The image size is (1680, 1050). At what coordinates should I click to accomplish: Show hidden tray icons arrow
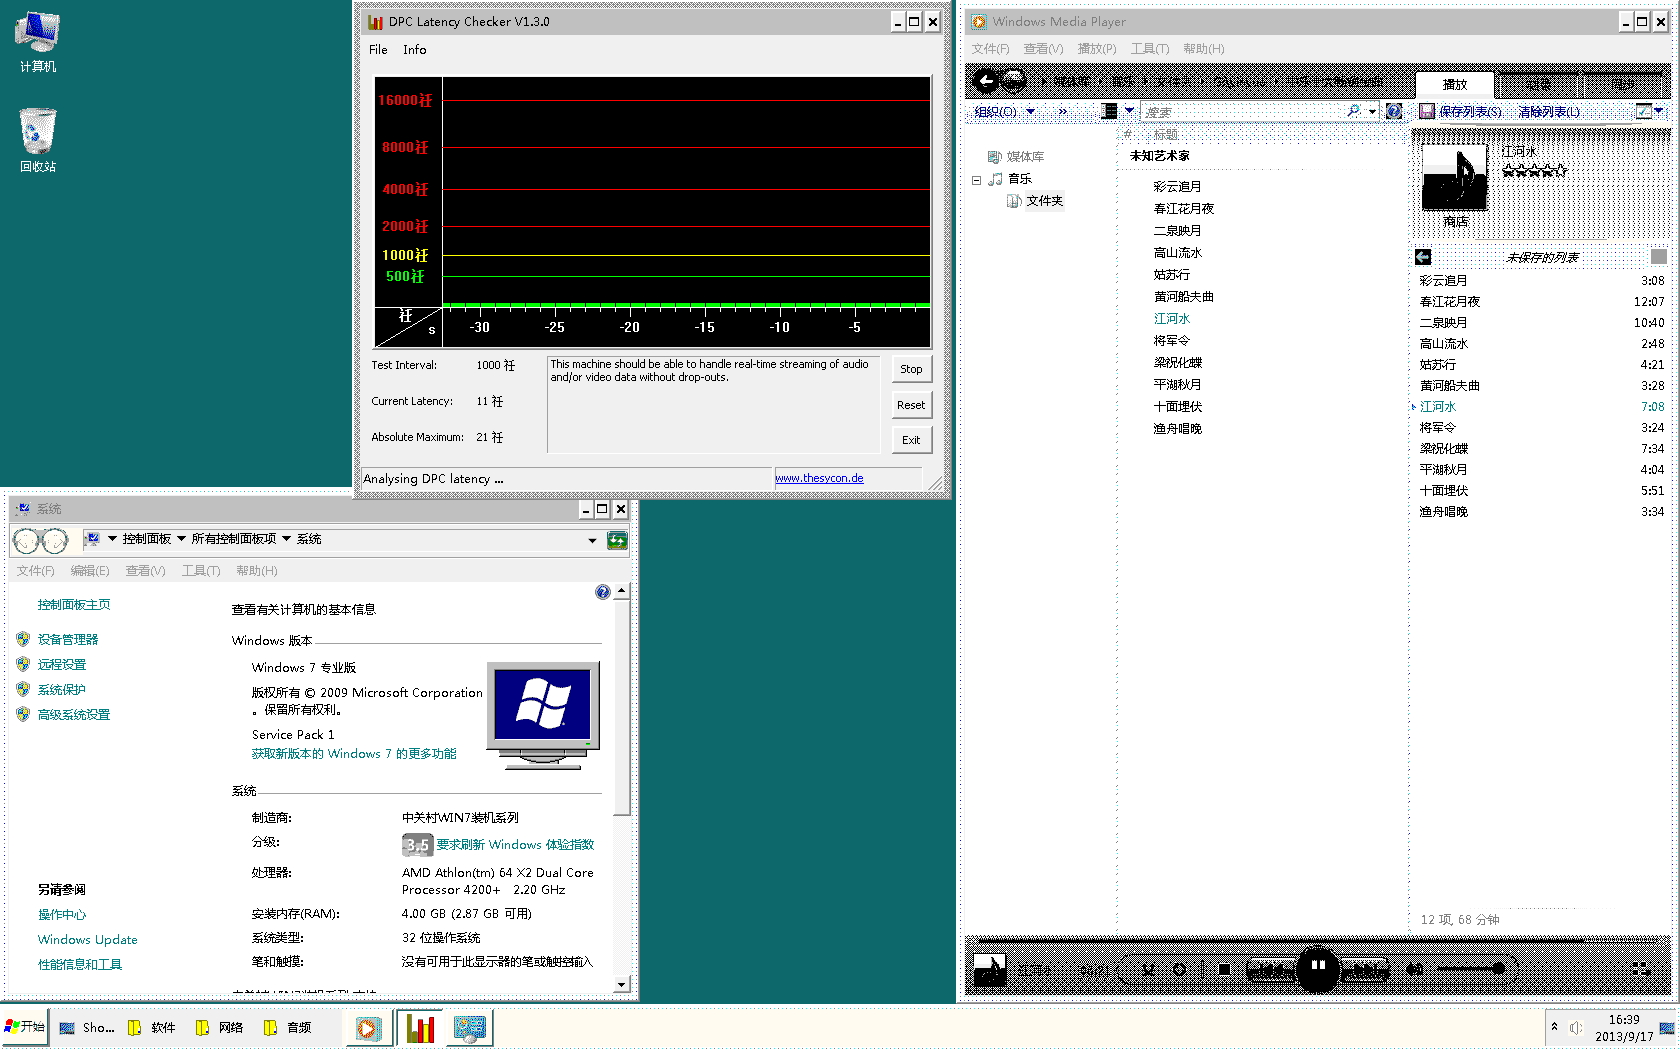point(1554,1027)
